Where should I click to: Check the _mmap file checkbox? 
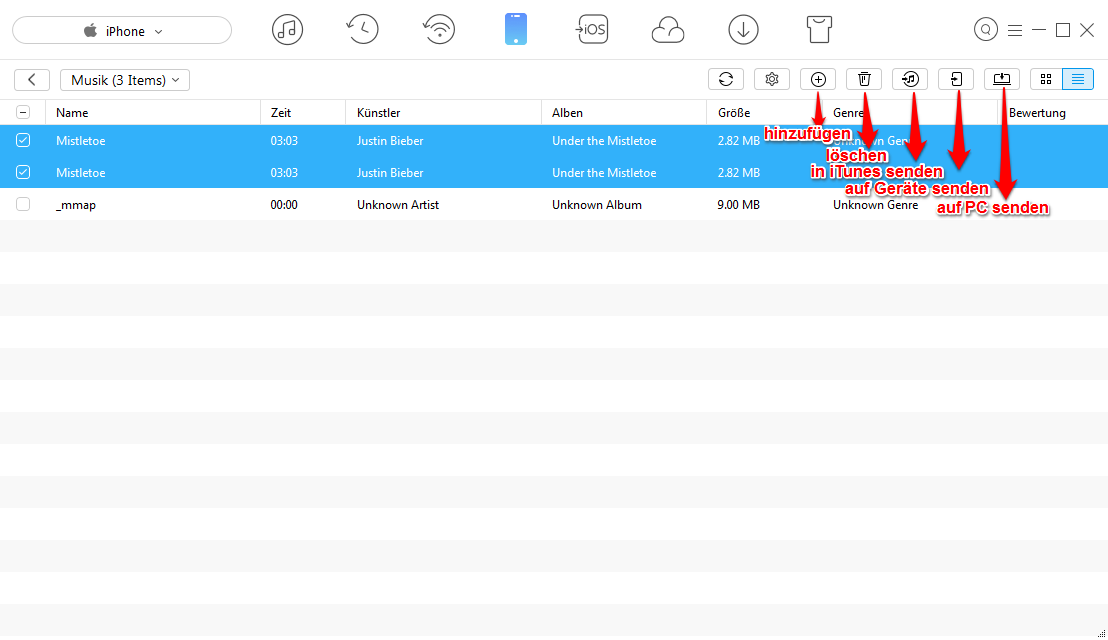click(x=23, y=204)
